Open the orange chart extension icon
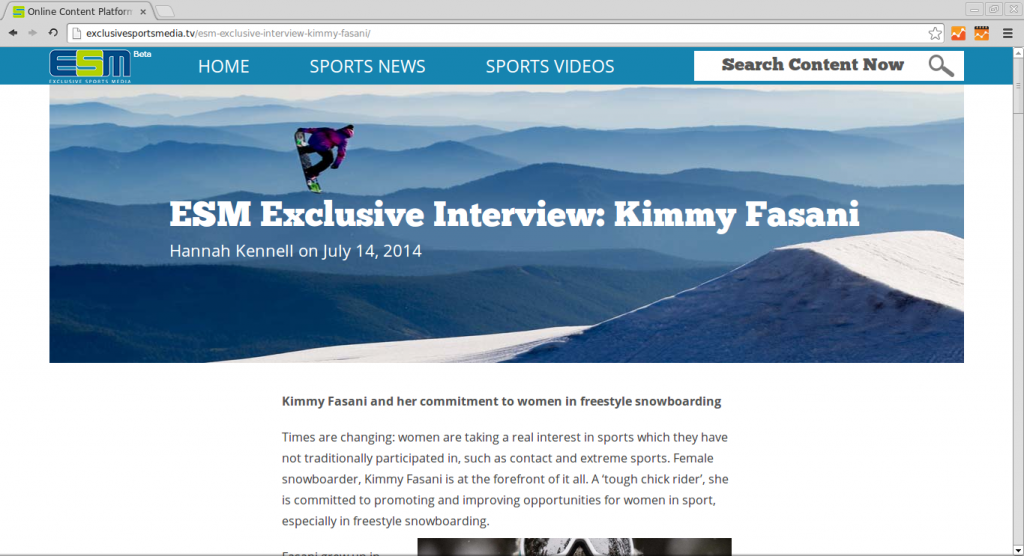Image resolution: width=1024 pixels, height=556 pixels. pos(958,33)
